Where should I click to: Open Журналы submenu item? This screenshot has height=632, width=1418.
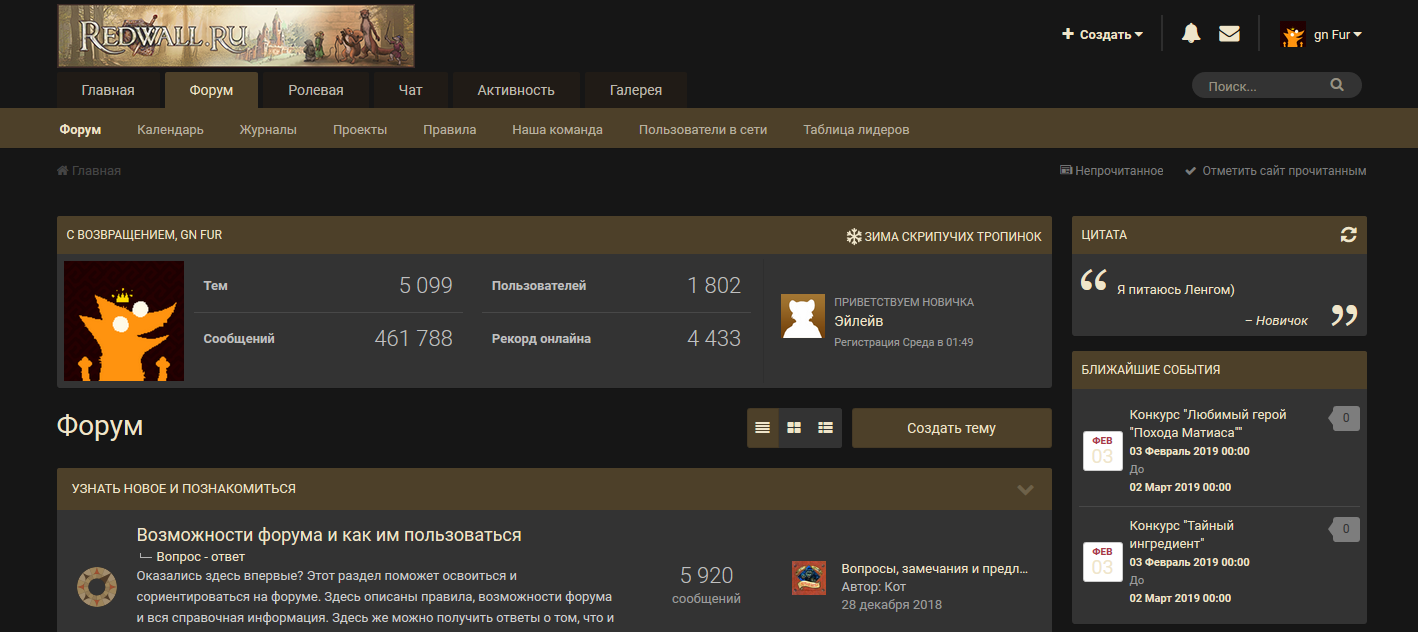pos(268,129)
